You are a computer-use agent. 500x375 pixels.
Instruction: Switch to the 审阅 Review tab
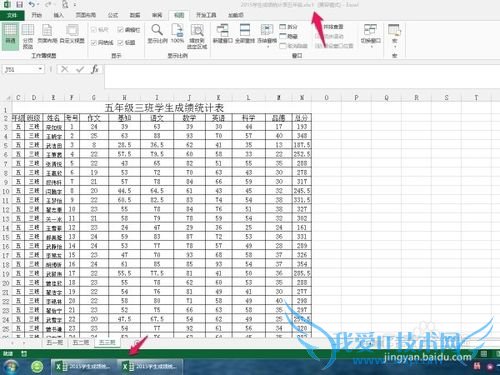[157, 15]
